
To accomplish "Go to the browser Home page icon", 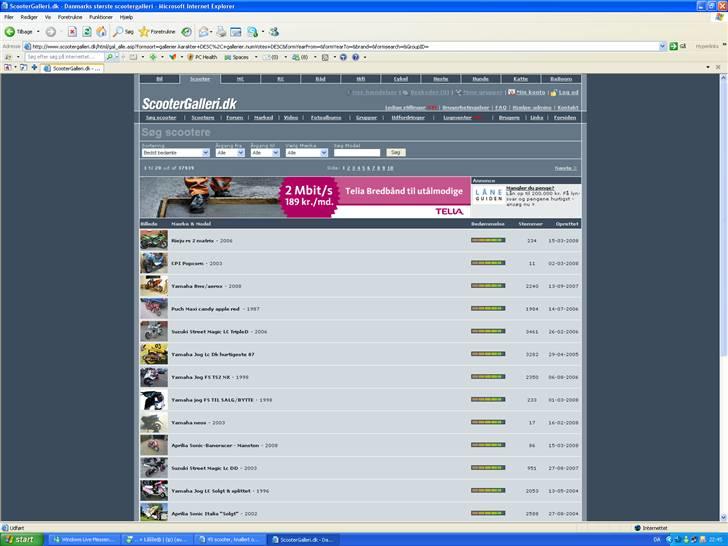I will 102,32.
